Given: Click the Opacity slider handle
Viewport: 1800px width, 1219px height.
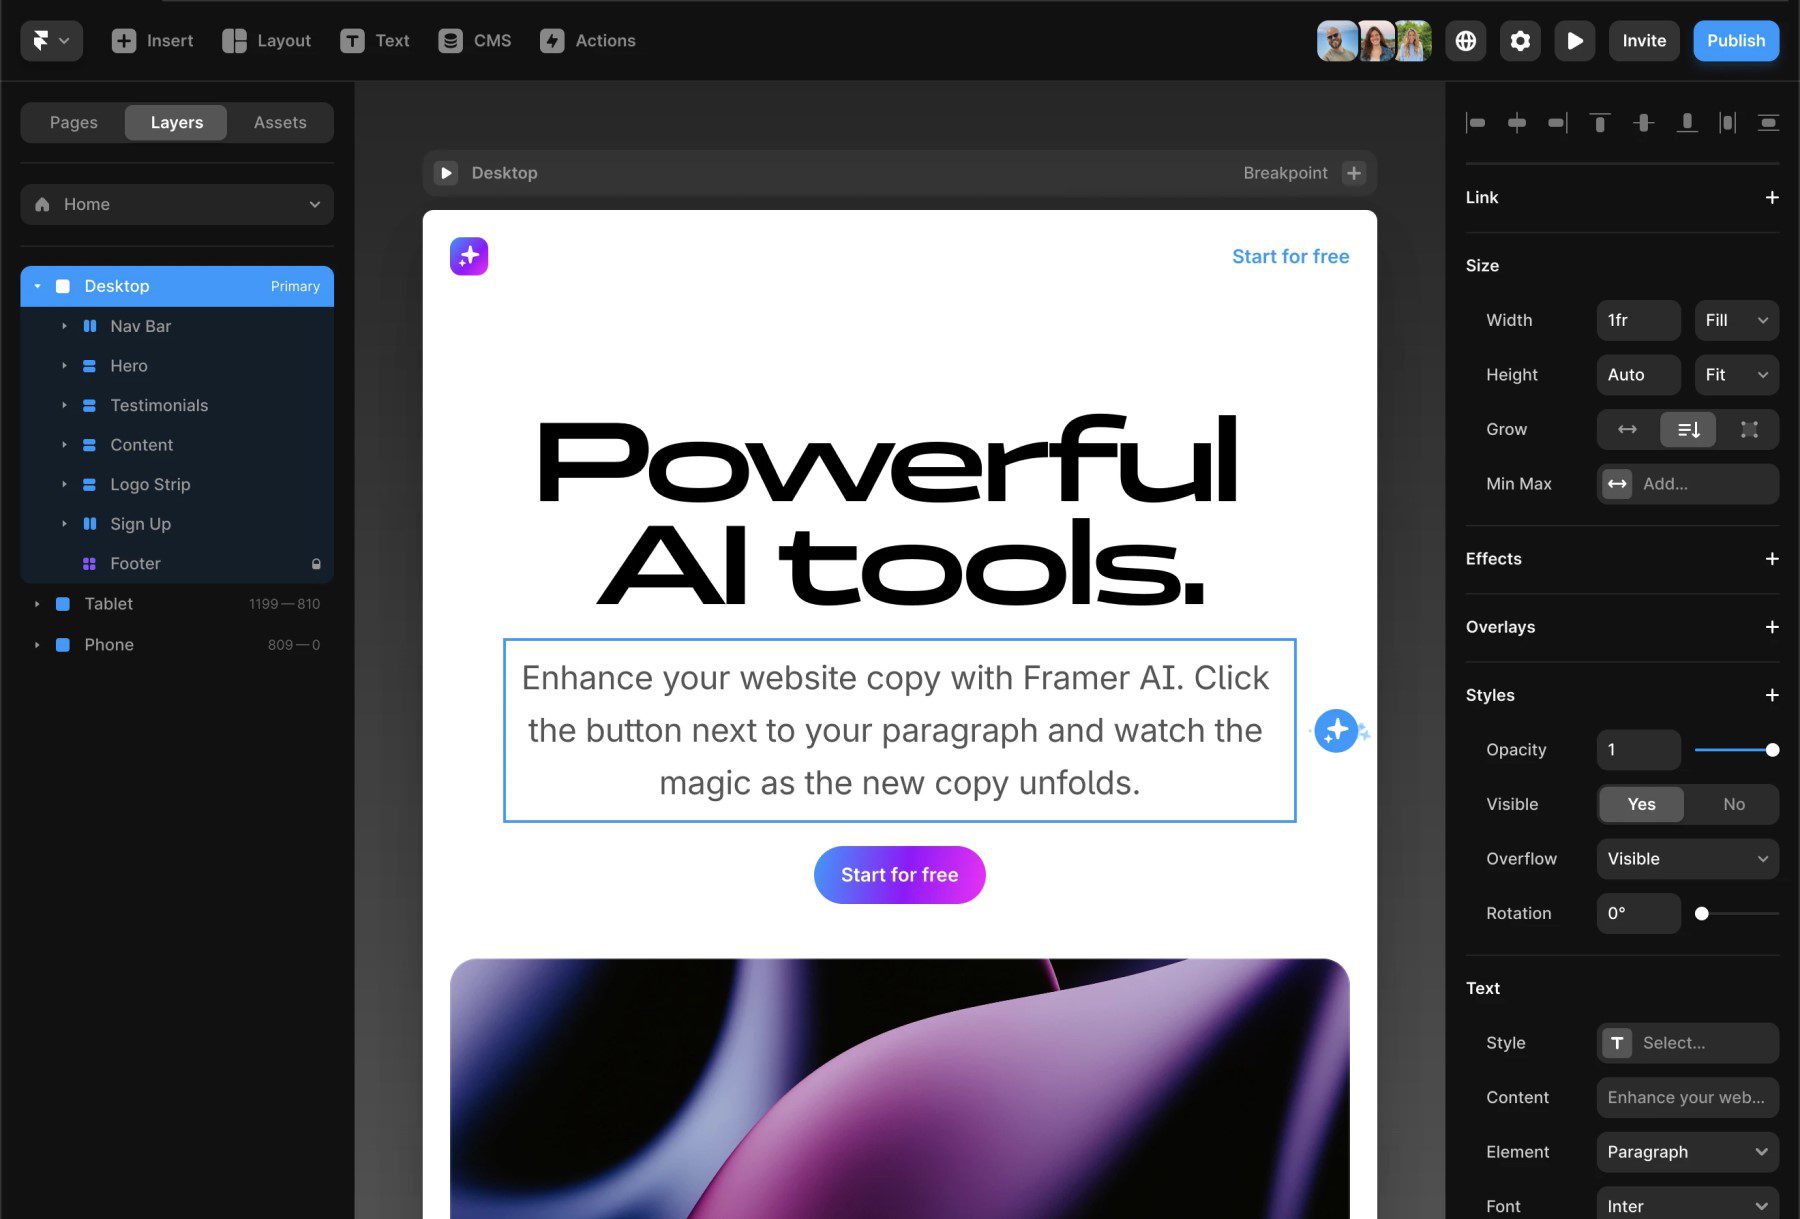Looking at the screenshot, I should pyautogui.click(x=1771, y=749).
